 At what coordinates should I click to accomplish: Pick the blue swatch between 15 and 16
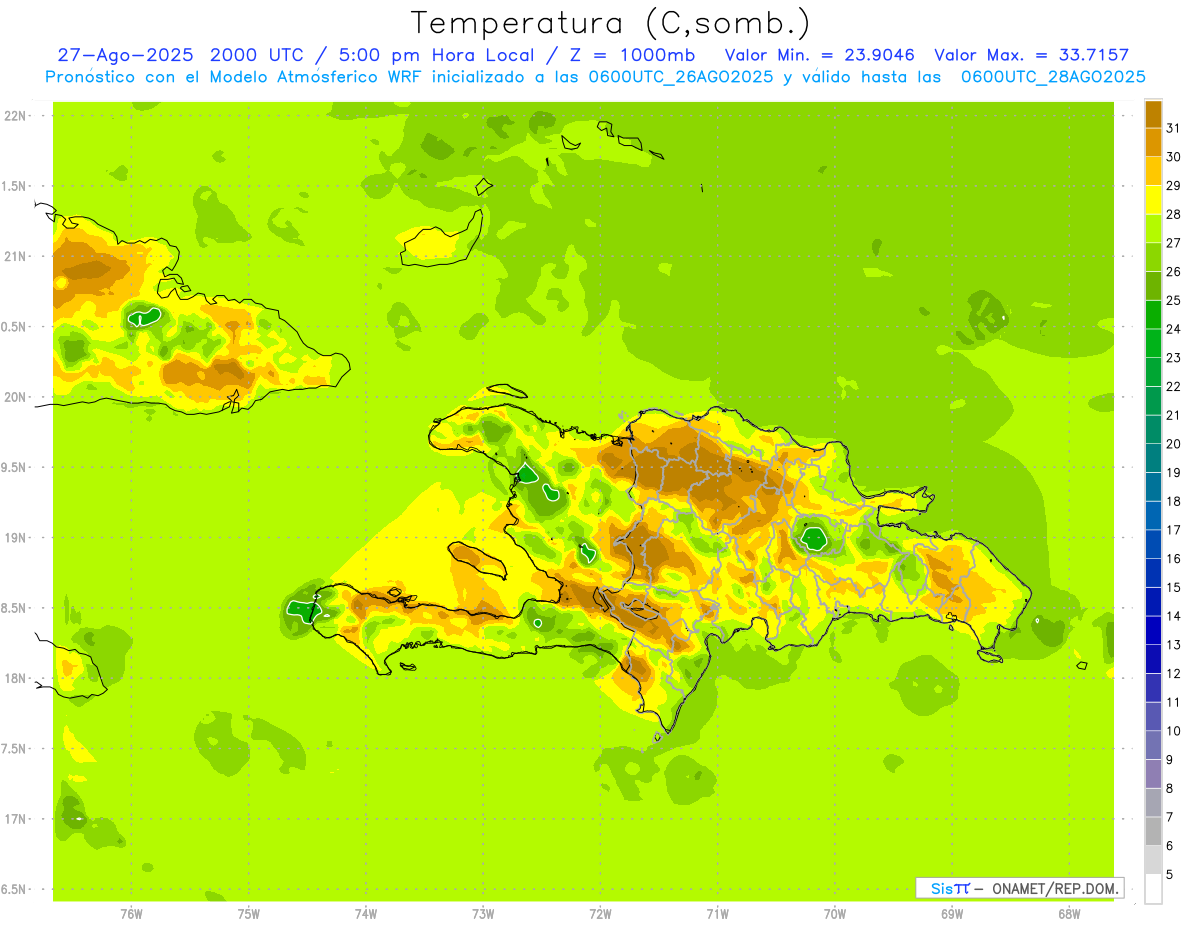point(1153,573)
